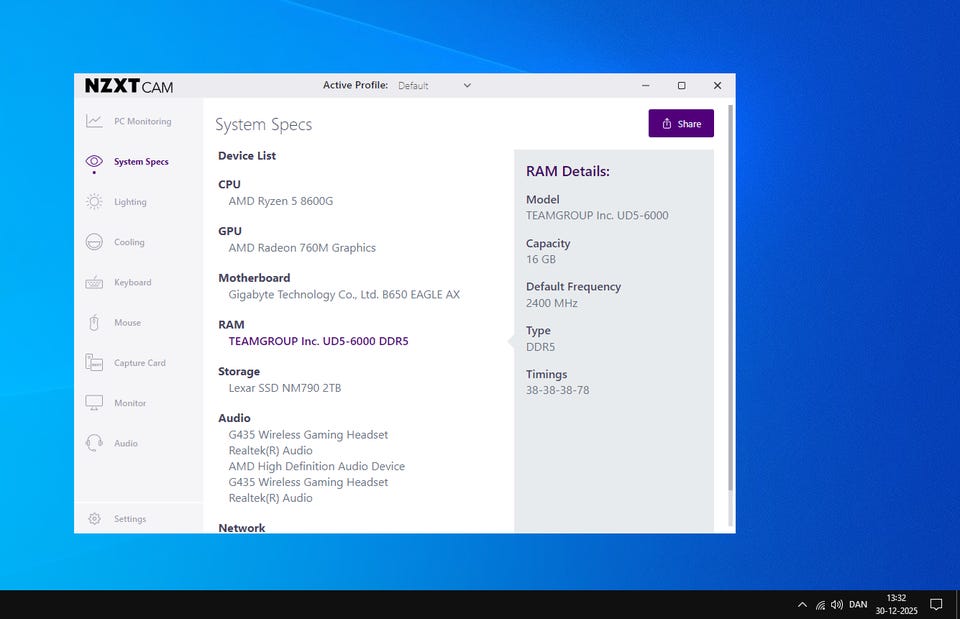Open the Windows notification center icon

(936, 605)
